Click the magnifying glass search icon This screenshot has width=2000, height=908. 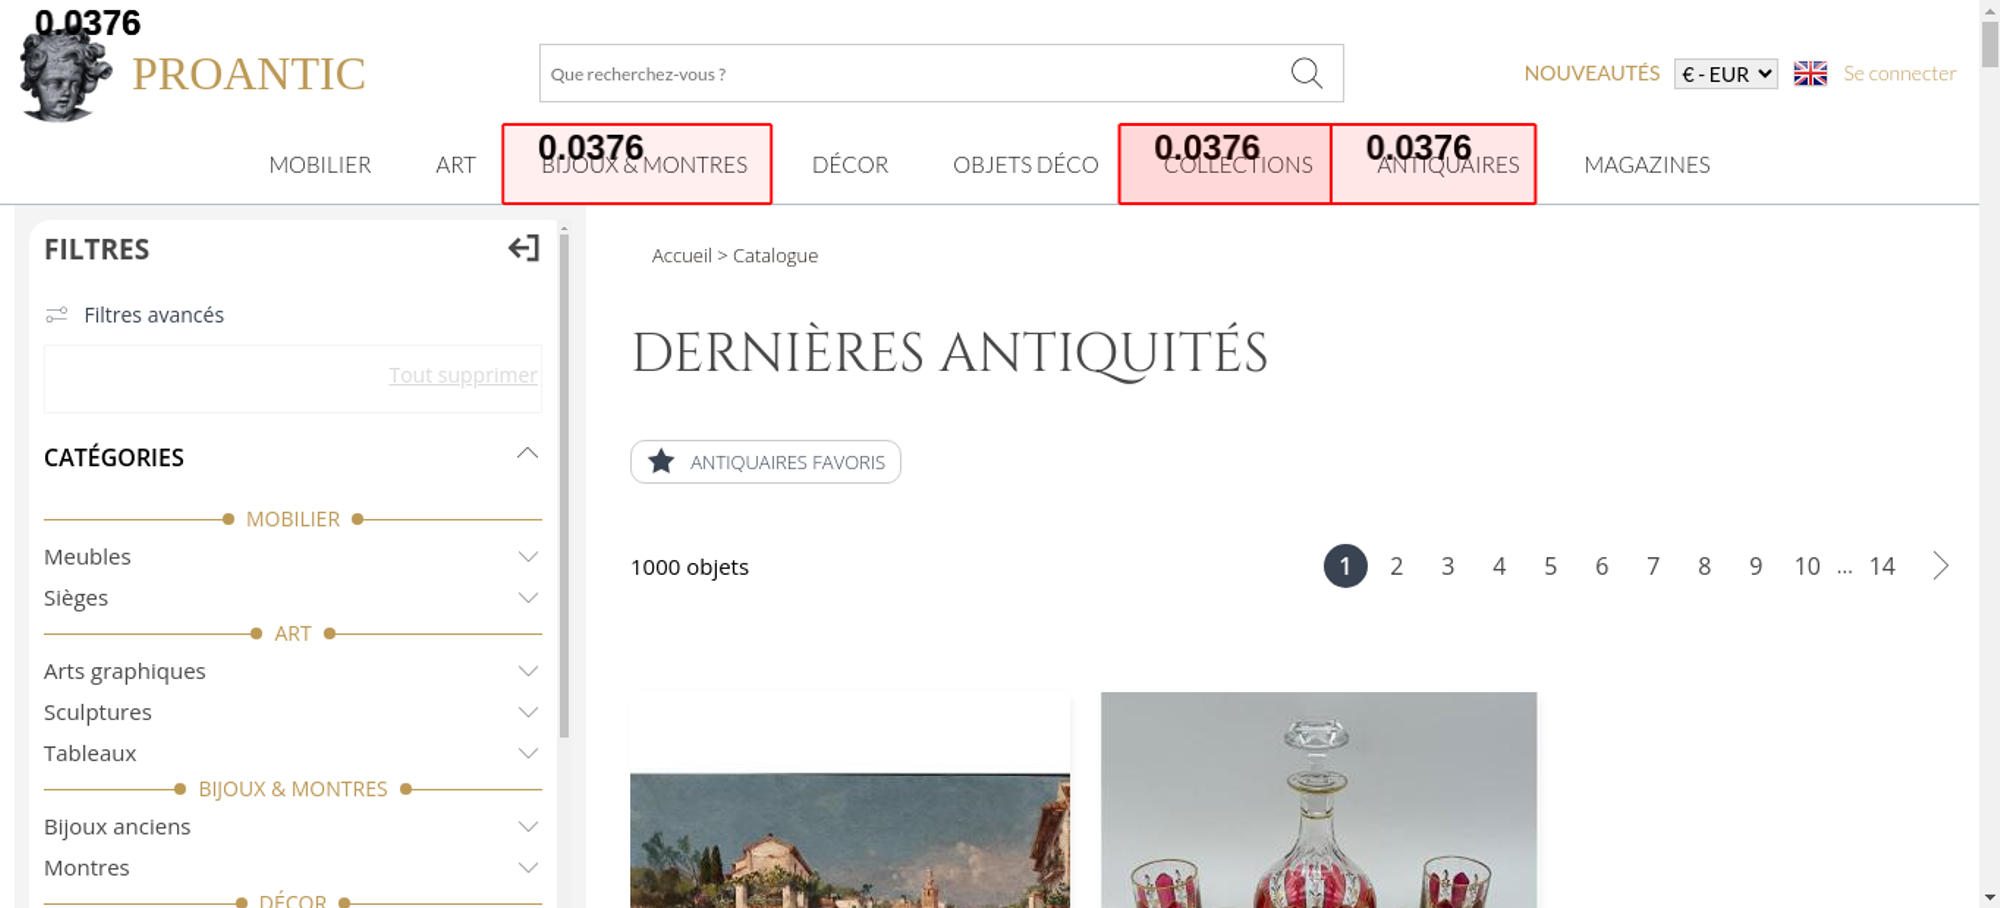click(x=1306, y=73)
